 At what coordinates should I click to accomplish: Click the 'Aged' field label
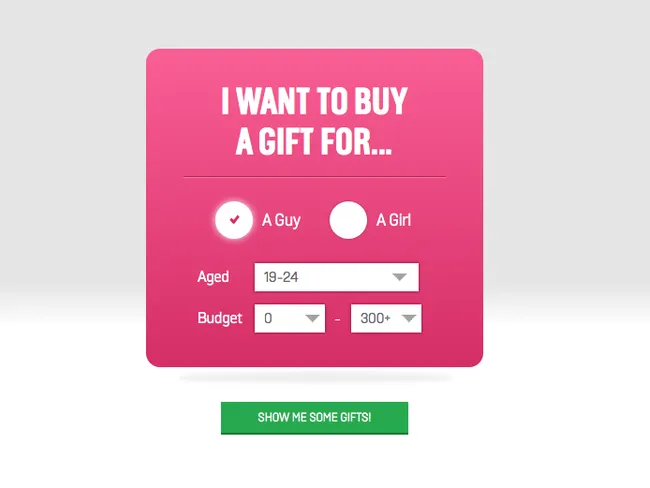[213, 277]
